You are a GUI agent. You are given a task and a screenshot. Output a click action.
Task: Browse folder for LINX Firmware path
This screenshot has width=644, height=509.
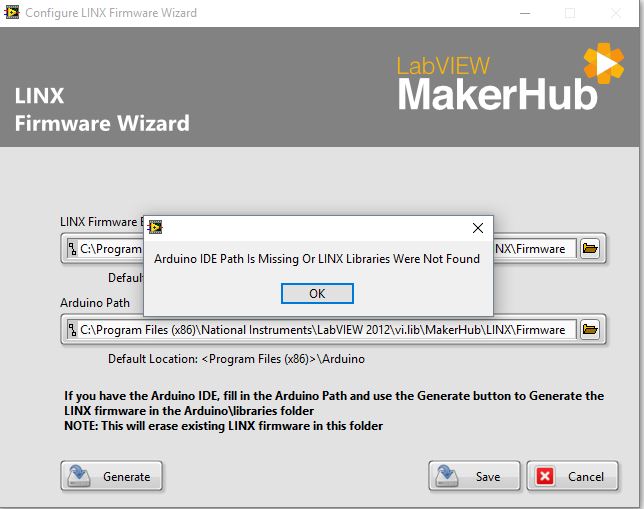tap(590, 249)
